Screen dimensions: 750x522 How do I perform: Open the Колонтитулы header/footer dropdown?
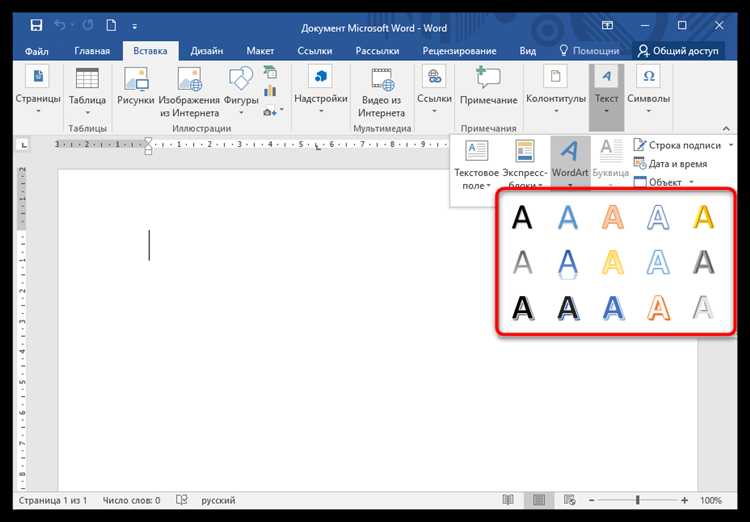coord(556,91)
